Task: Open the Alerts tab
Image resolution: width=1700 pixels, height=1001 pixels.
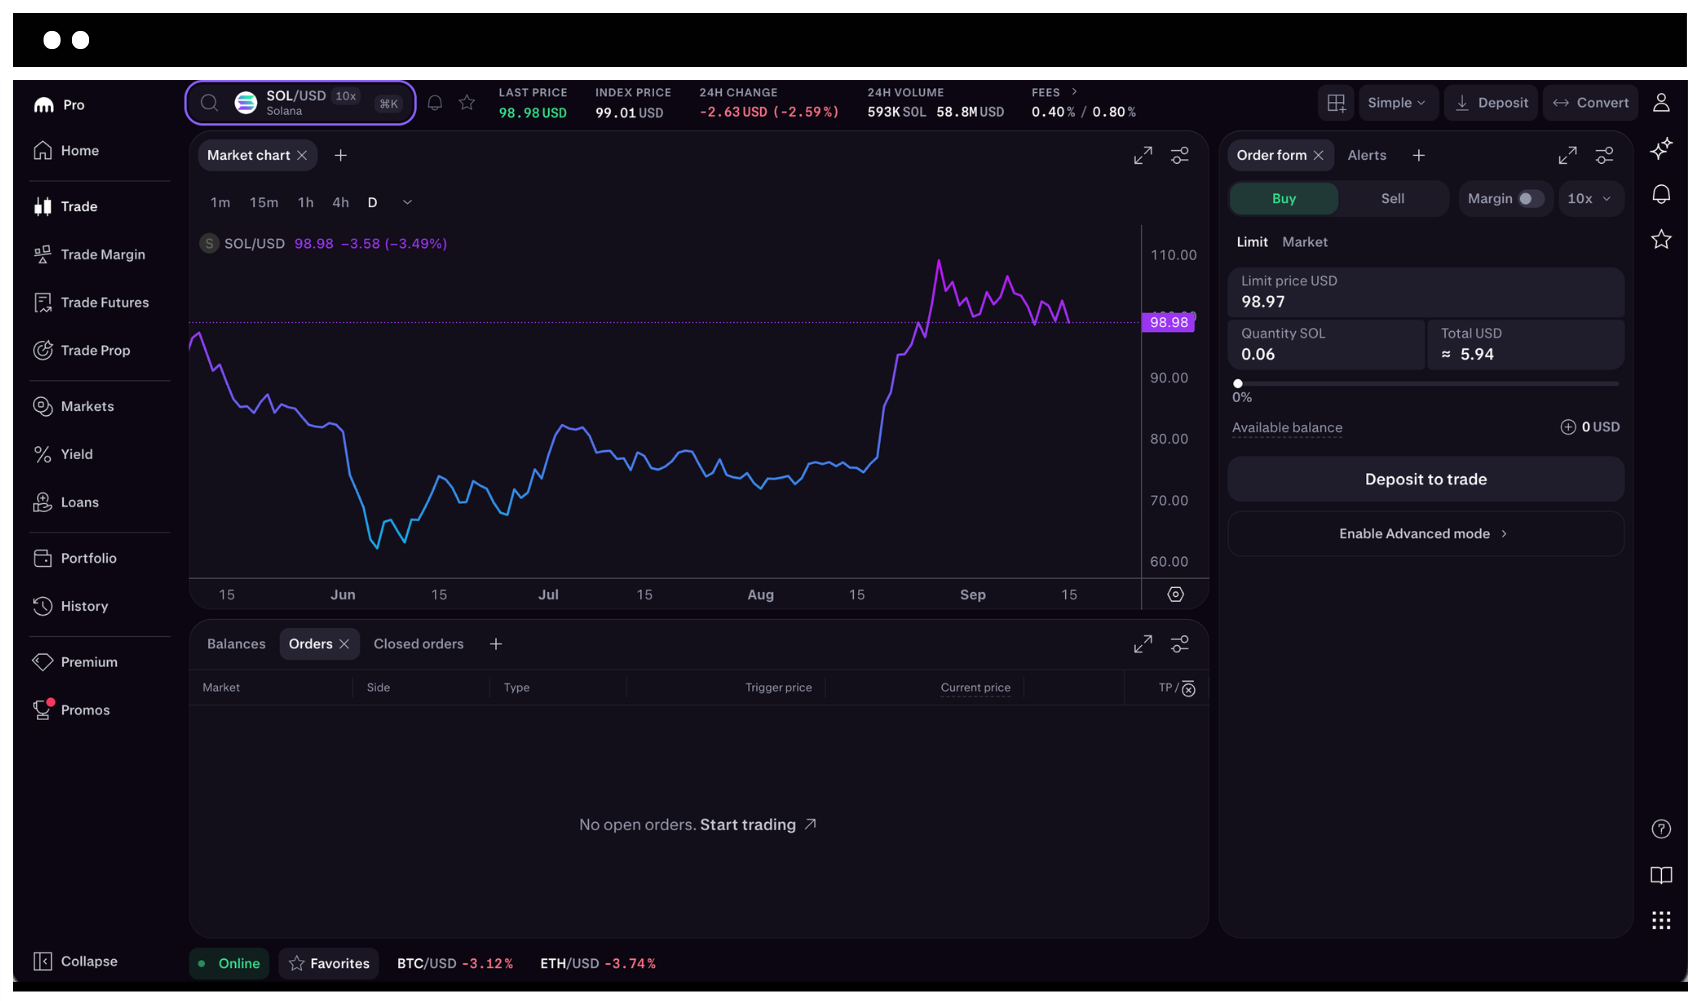Action: 1367,155
